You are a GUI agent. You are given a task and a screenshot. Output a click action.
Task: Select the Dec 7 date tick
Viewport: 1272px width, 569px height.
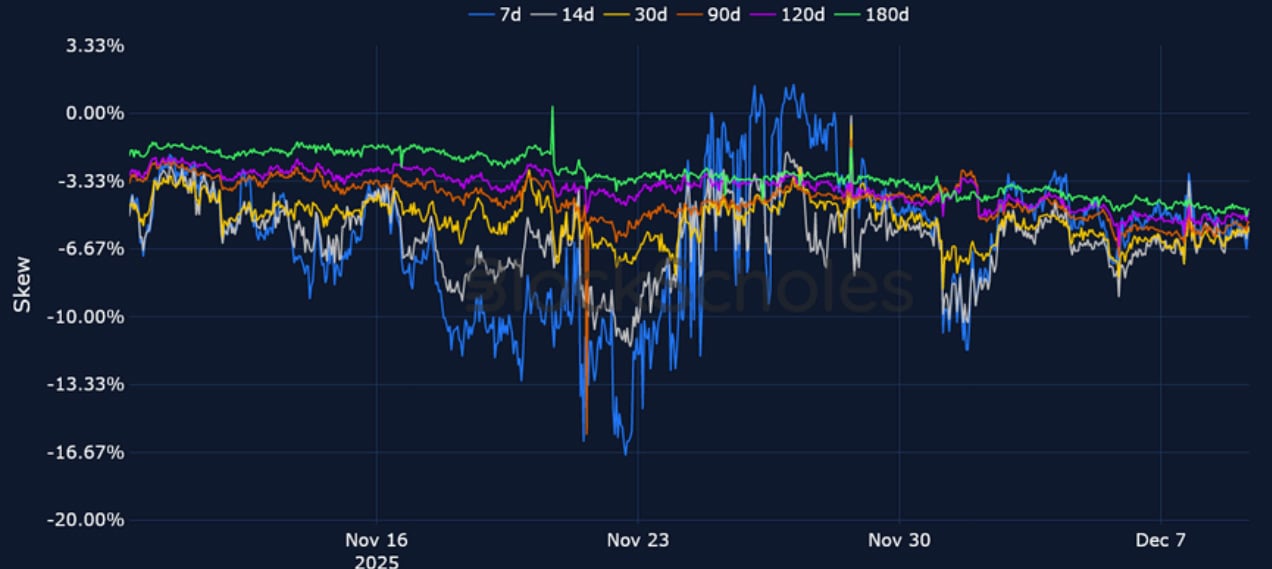pos(1161,541)
